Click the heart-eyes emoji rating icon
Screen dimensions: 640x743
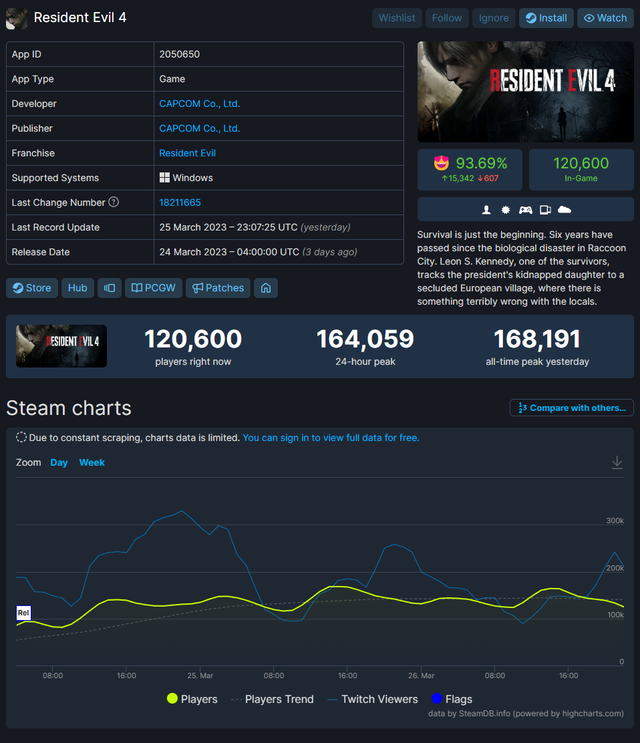[441, 163]
